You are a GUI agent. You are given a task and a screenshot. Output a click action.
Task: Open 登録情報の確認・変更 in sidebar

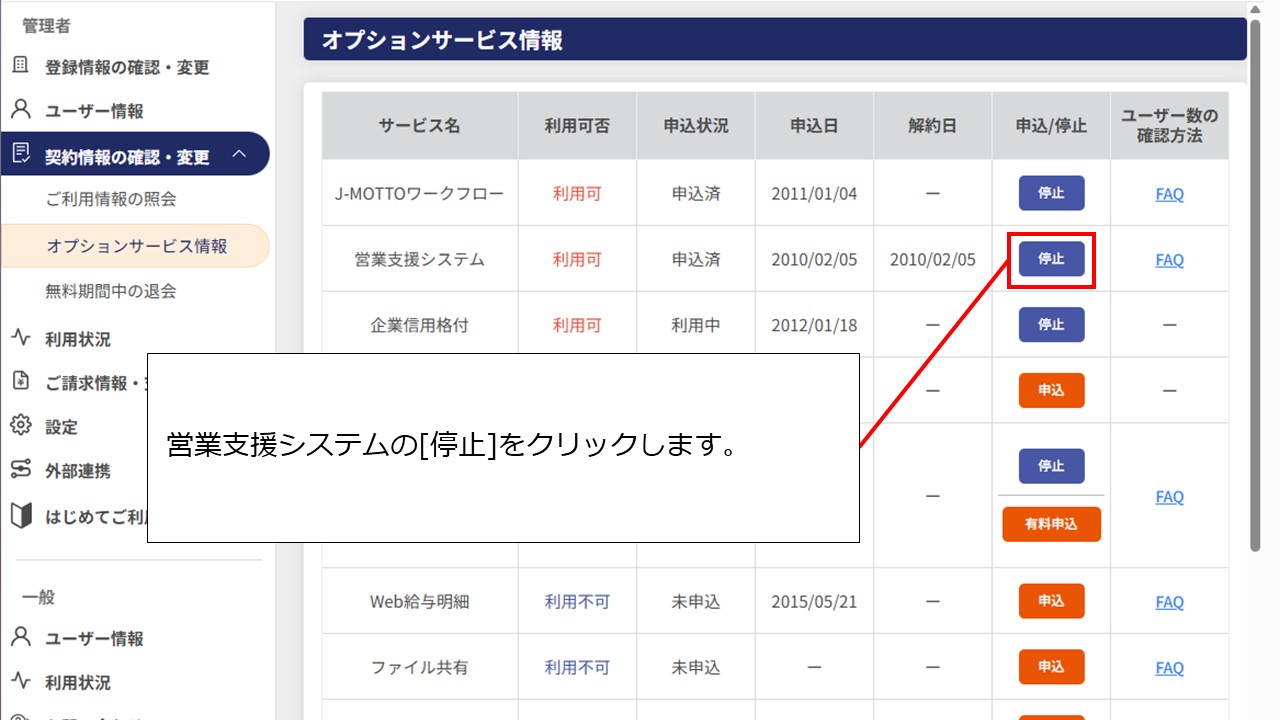point(127,67)
